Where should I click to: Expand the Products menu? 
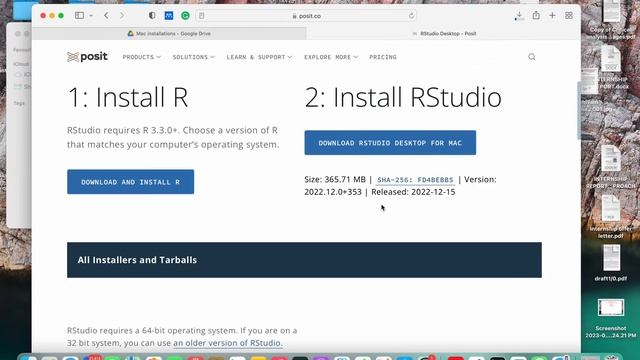142,57
